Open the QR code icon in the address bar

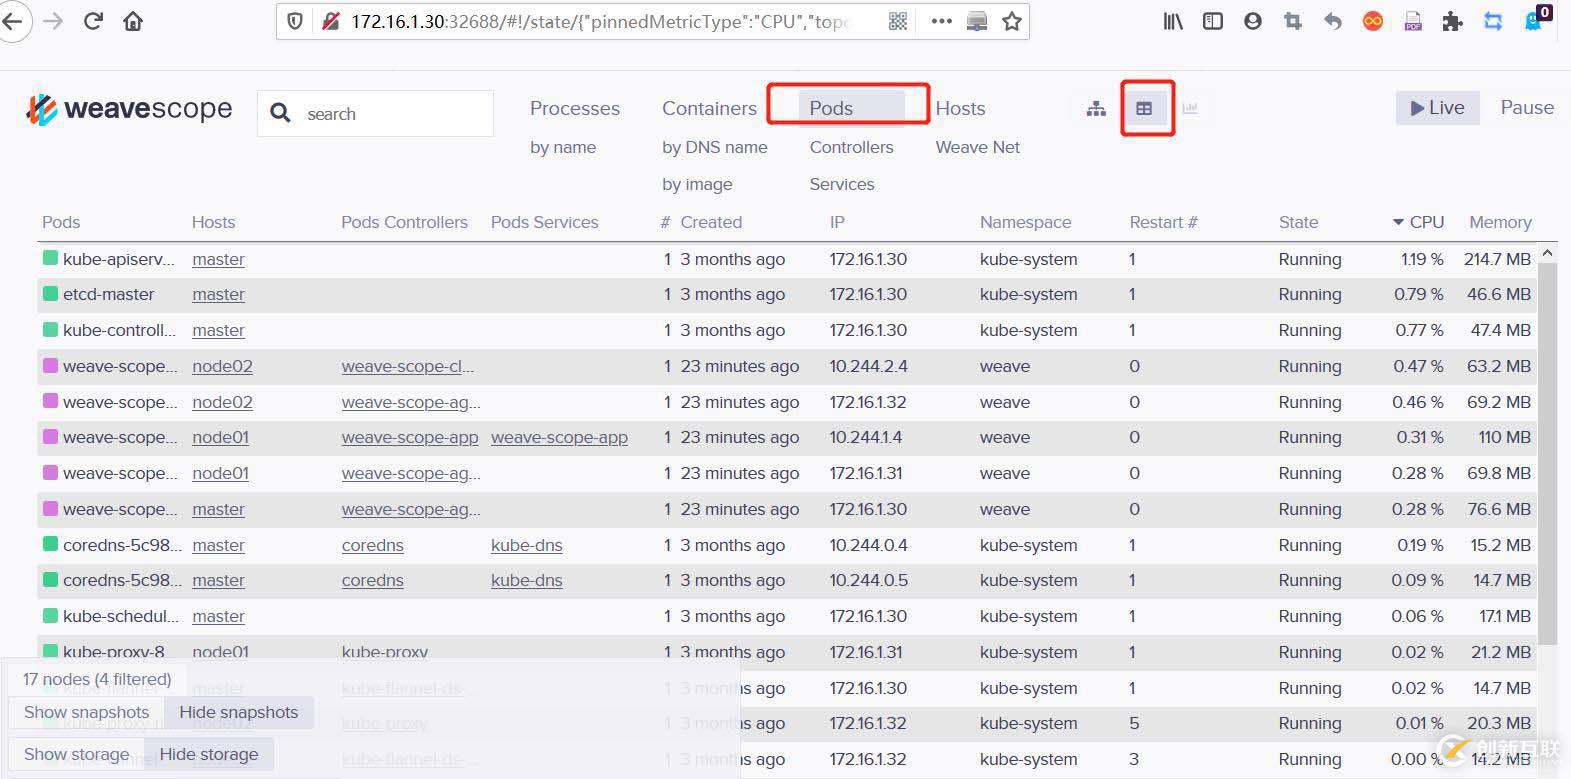point(898,21)
